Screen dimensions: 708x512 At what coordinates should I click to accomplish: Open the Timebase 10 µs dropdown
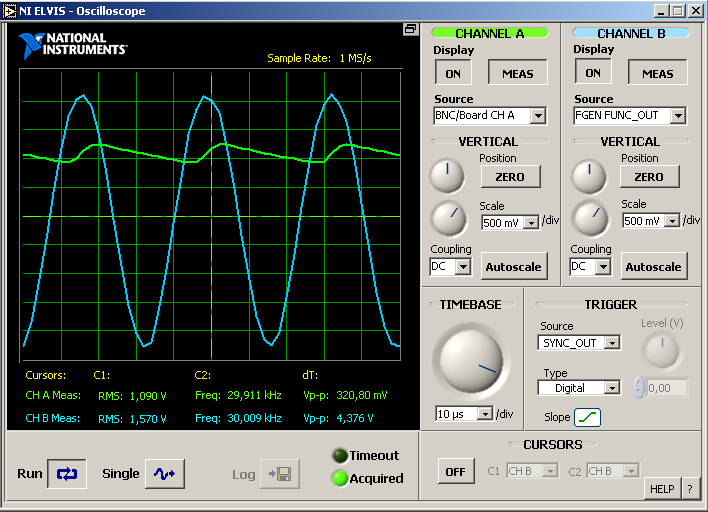tap(485, 414)
